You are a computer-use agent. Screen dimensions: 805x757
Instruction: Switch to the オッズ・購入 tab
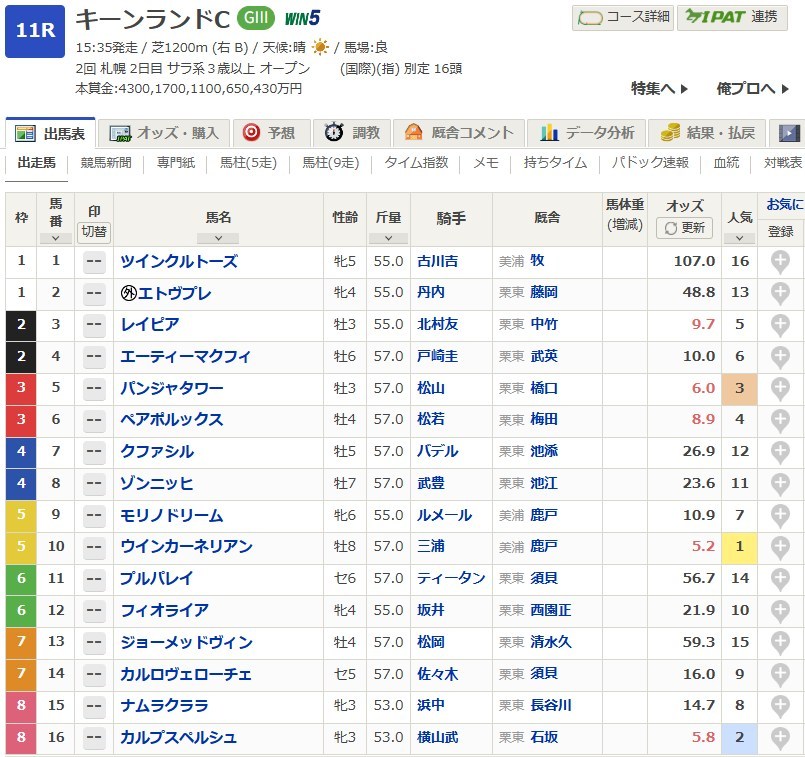(164, 133)
